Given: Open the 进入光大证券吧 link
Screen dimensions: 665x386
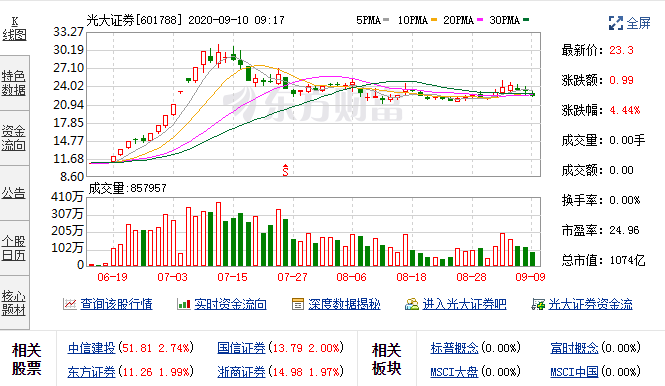Looking at the screenshot, I should (x=464, y=304).
